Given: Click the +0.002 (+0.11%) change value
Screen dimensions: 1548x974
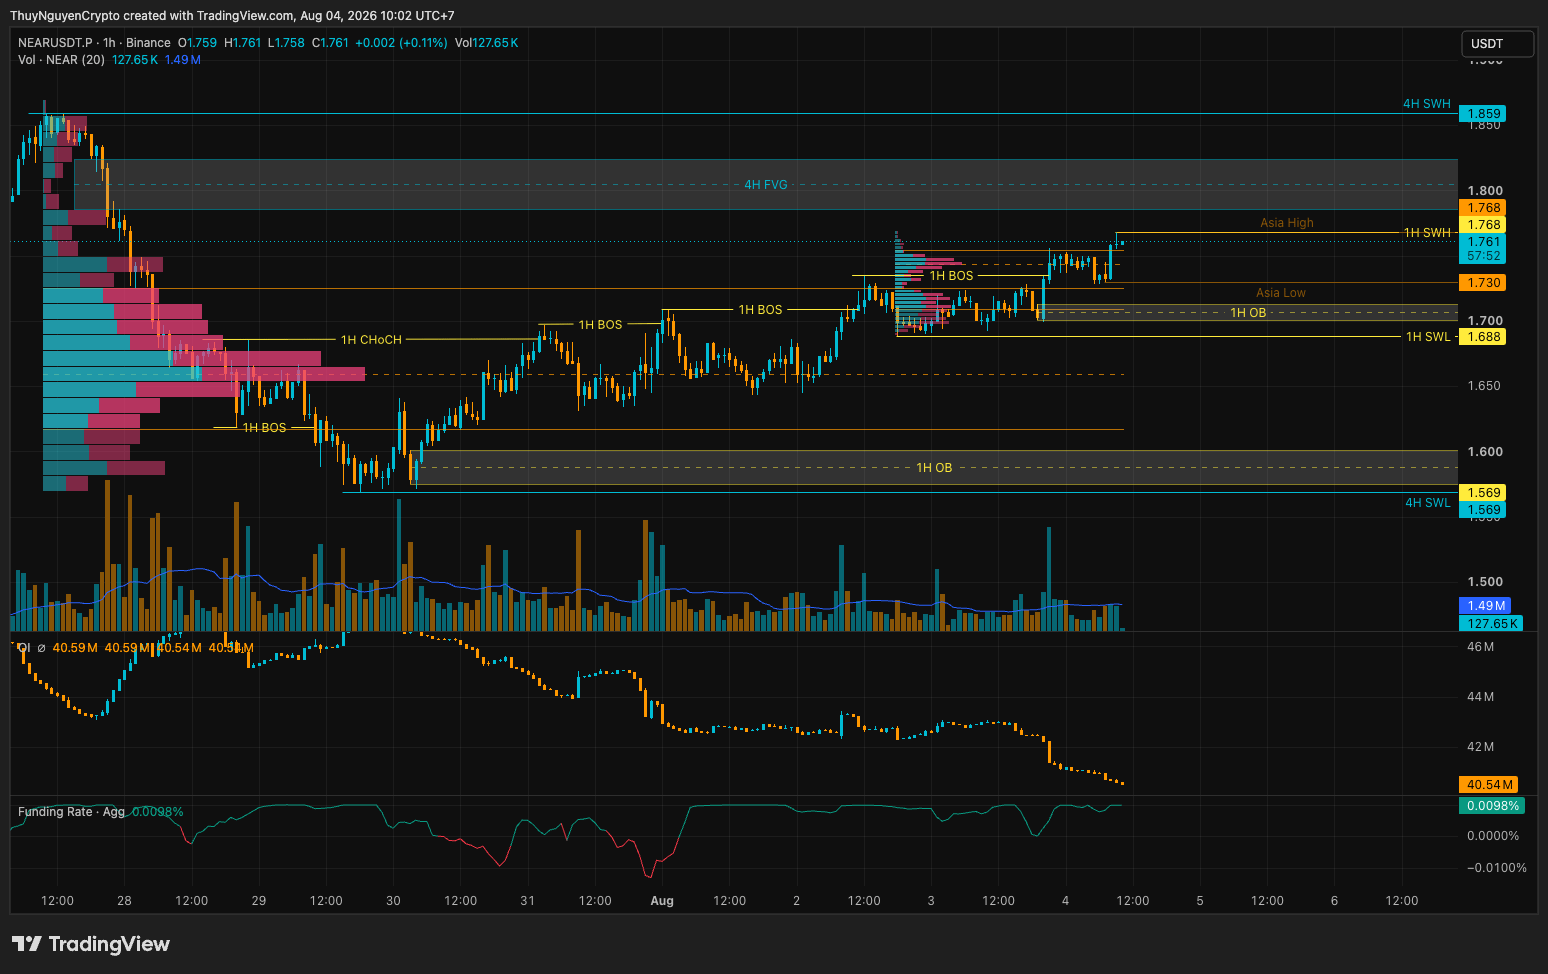Looking at the screenshot, I should click(x=401, y=43).
